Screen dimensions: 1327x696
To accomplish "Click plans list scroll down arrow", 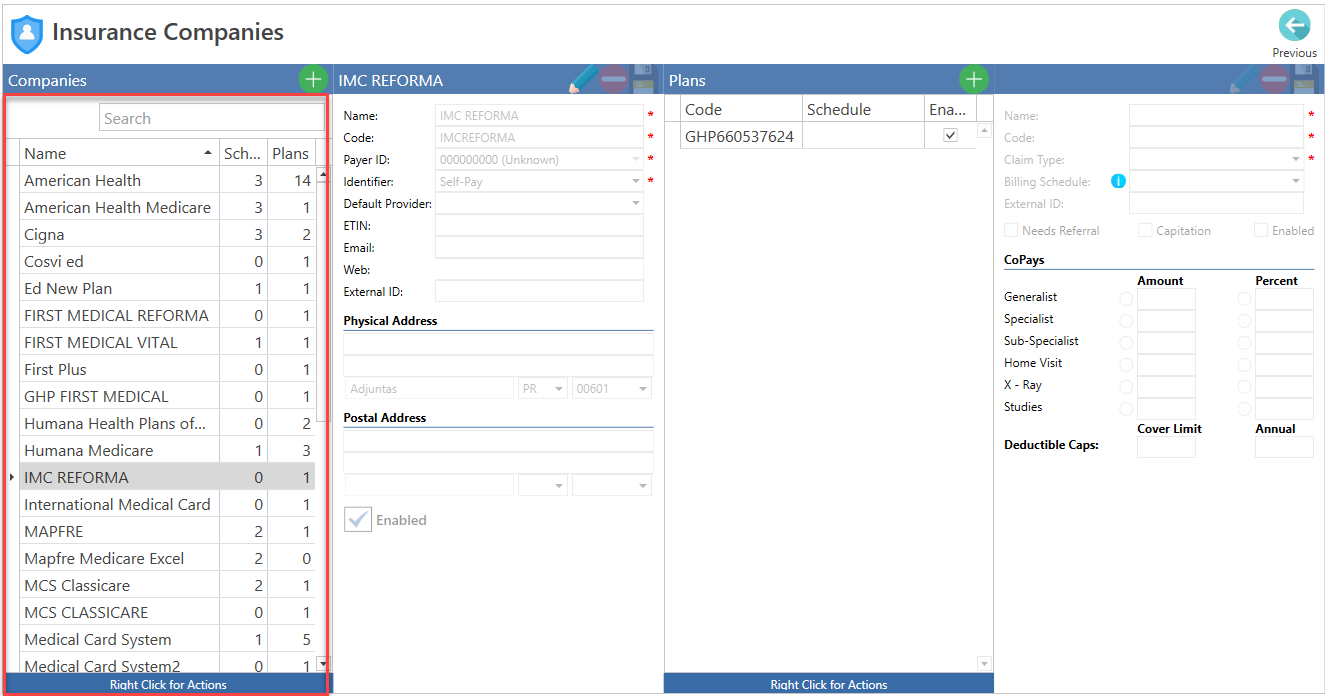I will pyautogui.click(x=984, y=664).
